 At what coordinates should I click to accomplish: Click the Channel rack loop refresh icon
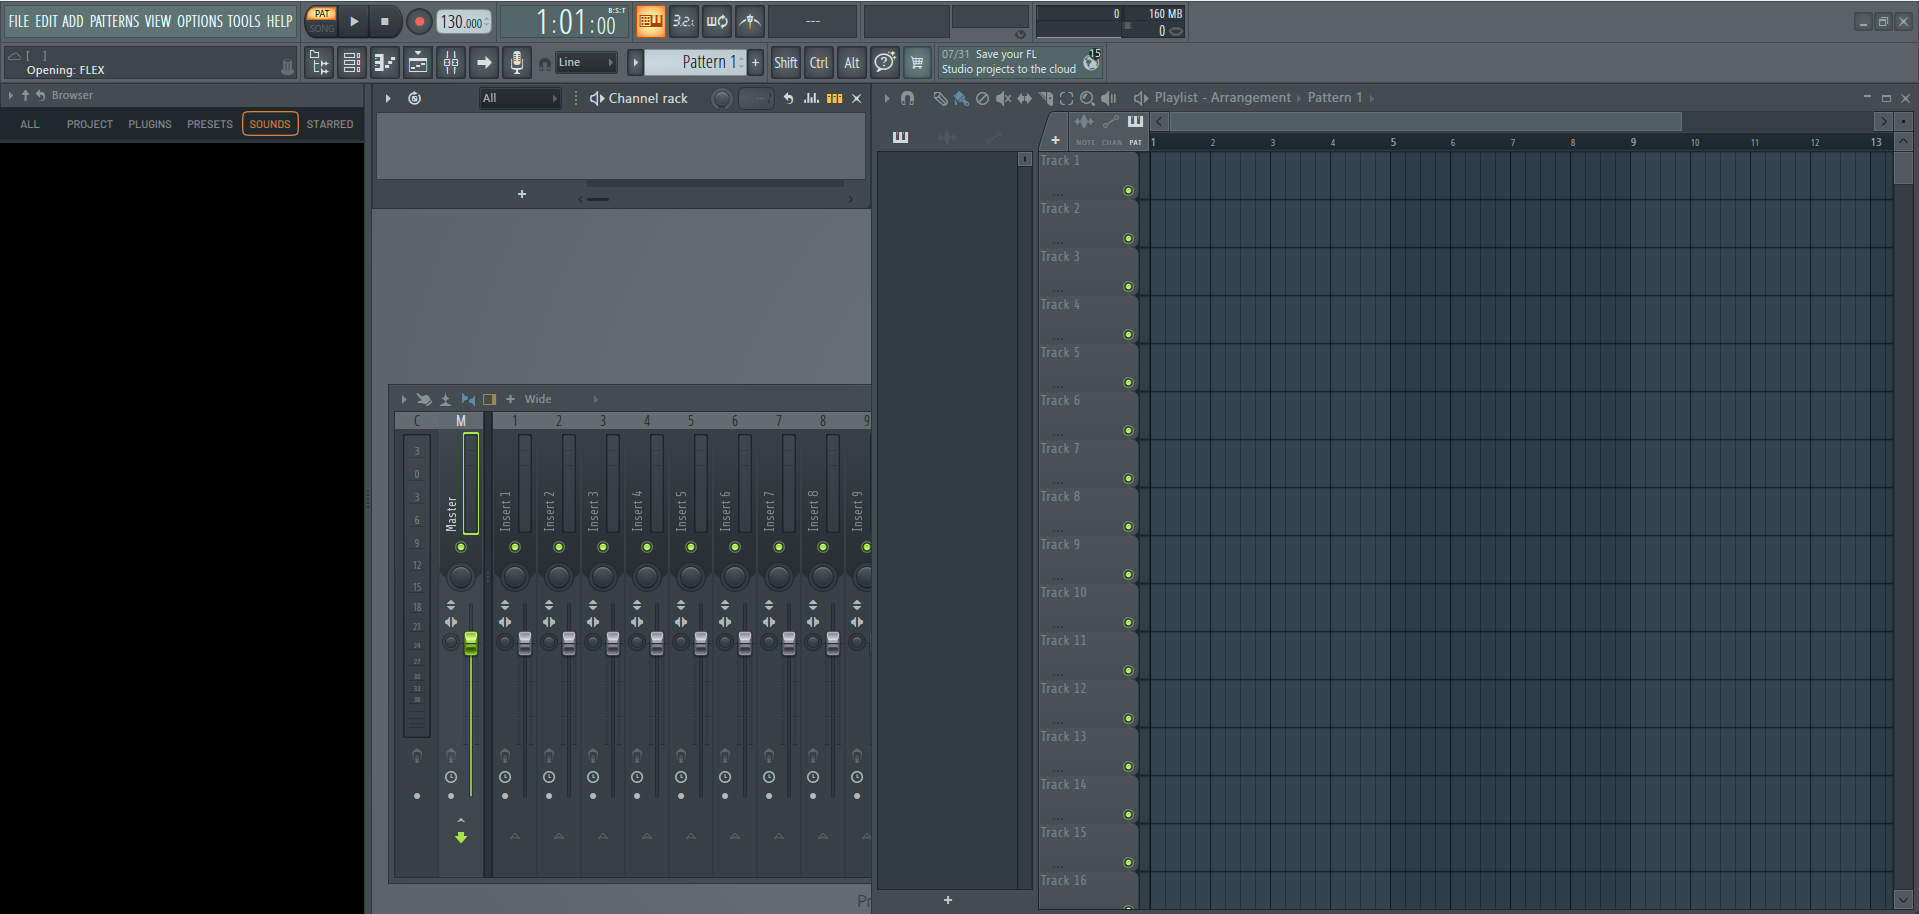tap(414, 98)
